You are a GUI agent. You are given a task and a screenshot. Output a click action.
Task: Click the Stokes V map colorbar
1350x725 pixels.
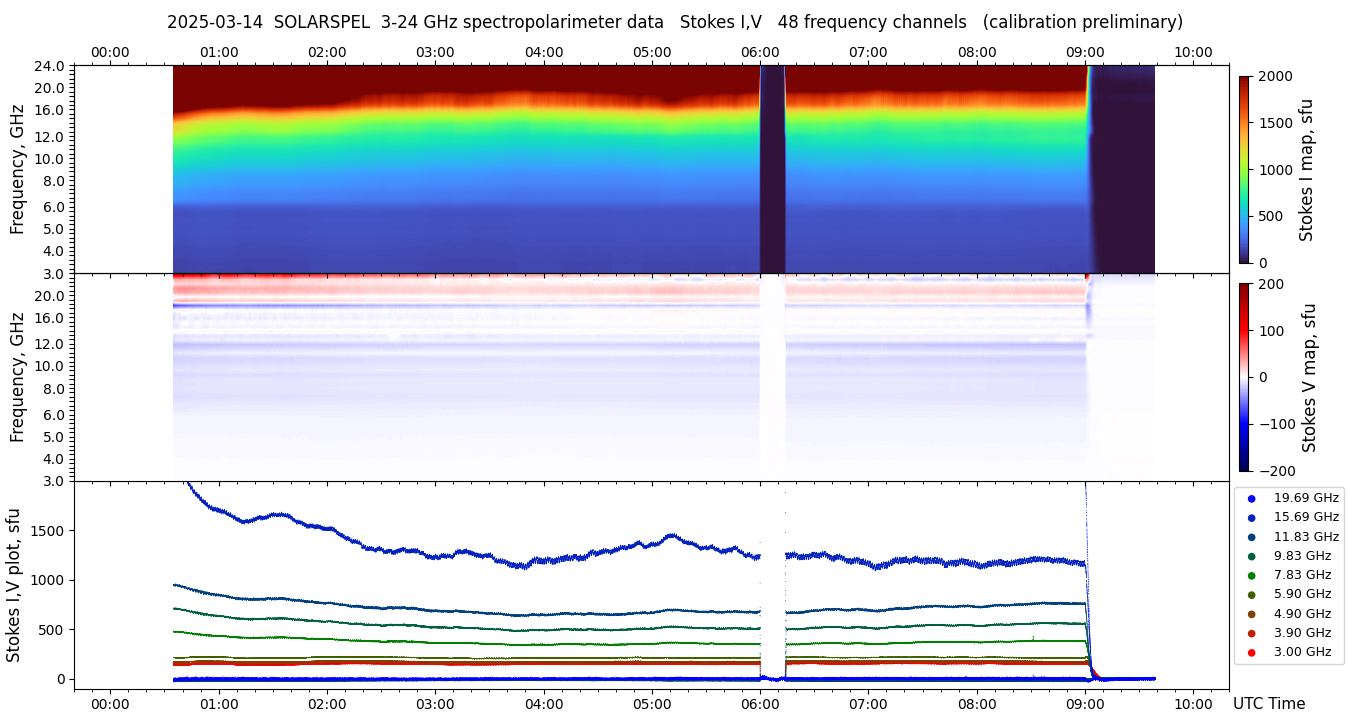pos(1244,377)
